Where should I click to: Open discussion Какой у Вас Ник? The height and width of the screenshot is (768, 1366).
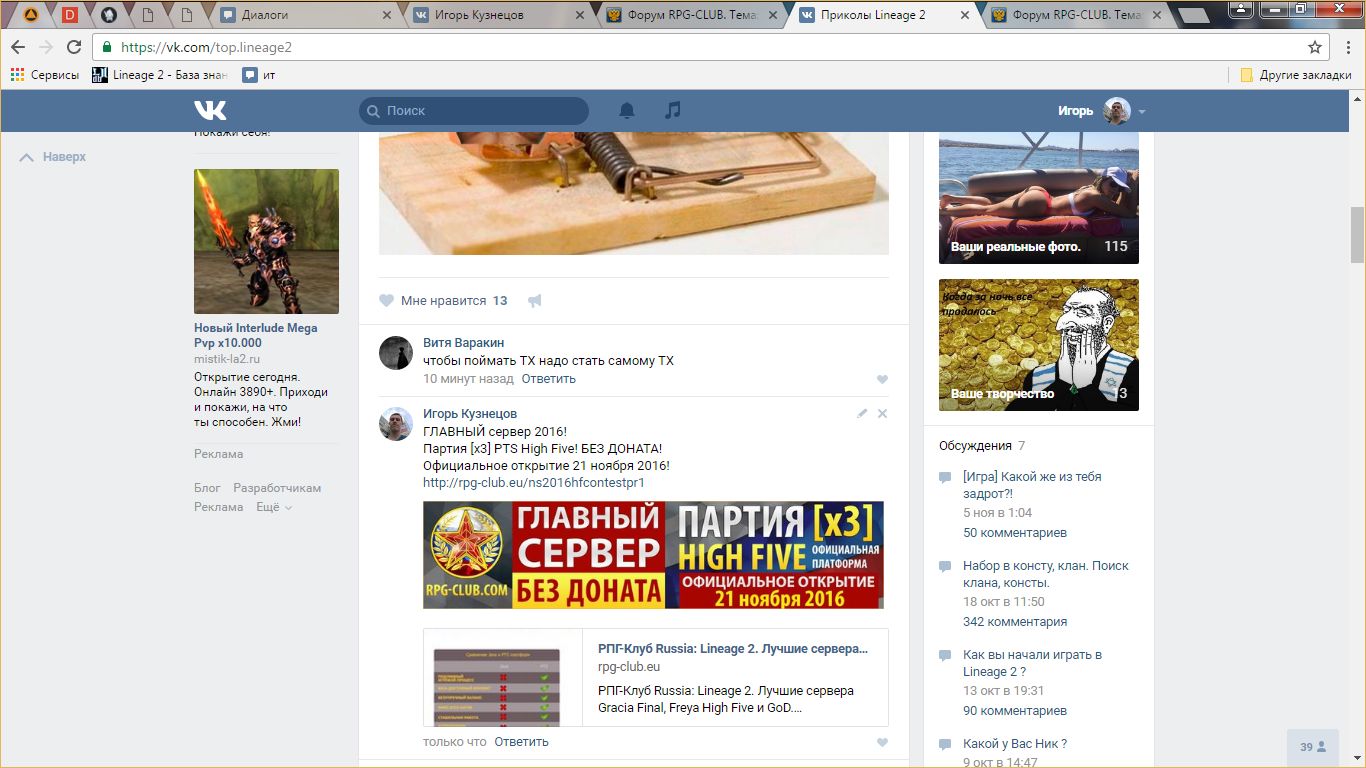(x=1015, y=743)
